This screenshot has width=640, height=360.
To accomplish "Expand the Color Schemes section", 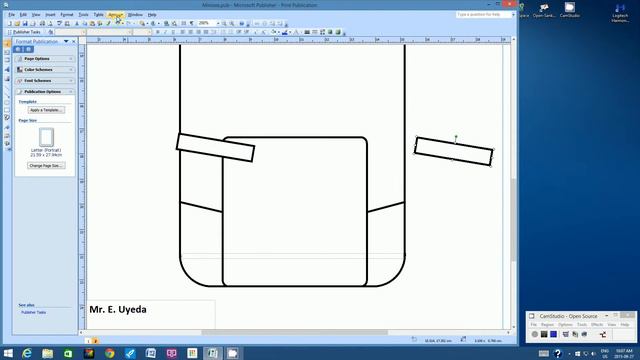I will (45, 70).
